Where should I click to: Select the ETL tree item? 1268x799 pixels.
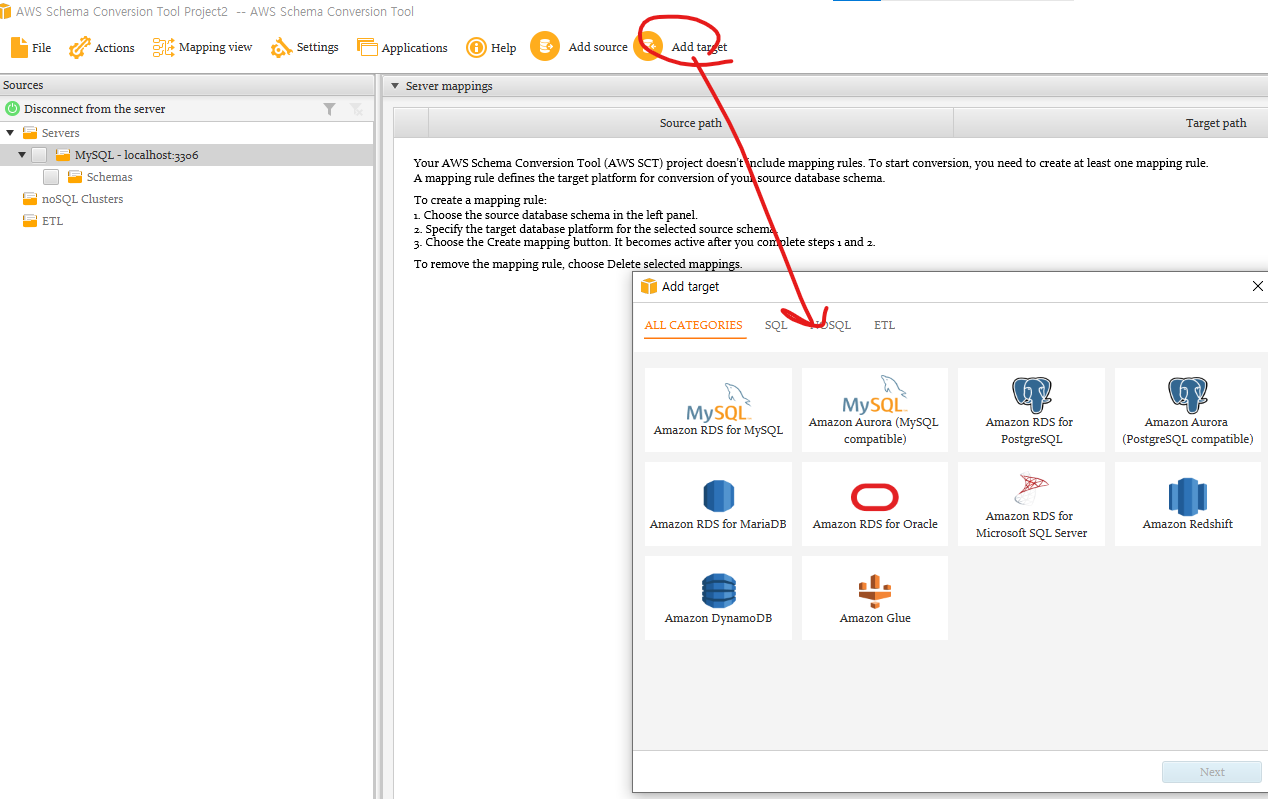tap(52, 221)
